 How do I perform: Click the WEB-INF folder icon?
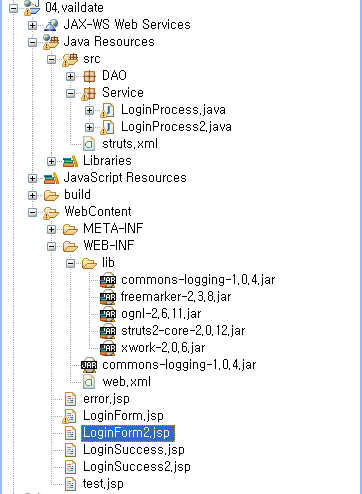[70, 246]
